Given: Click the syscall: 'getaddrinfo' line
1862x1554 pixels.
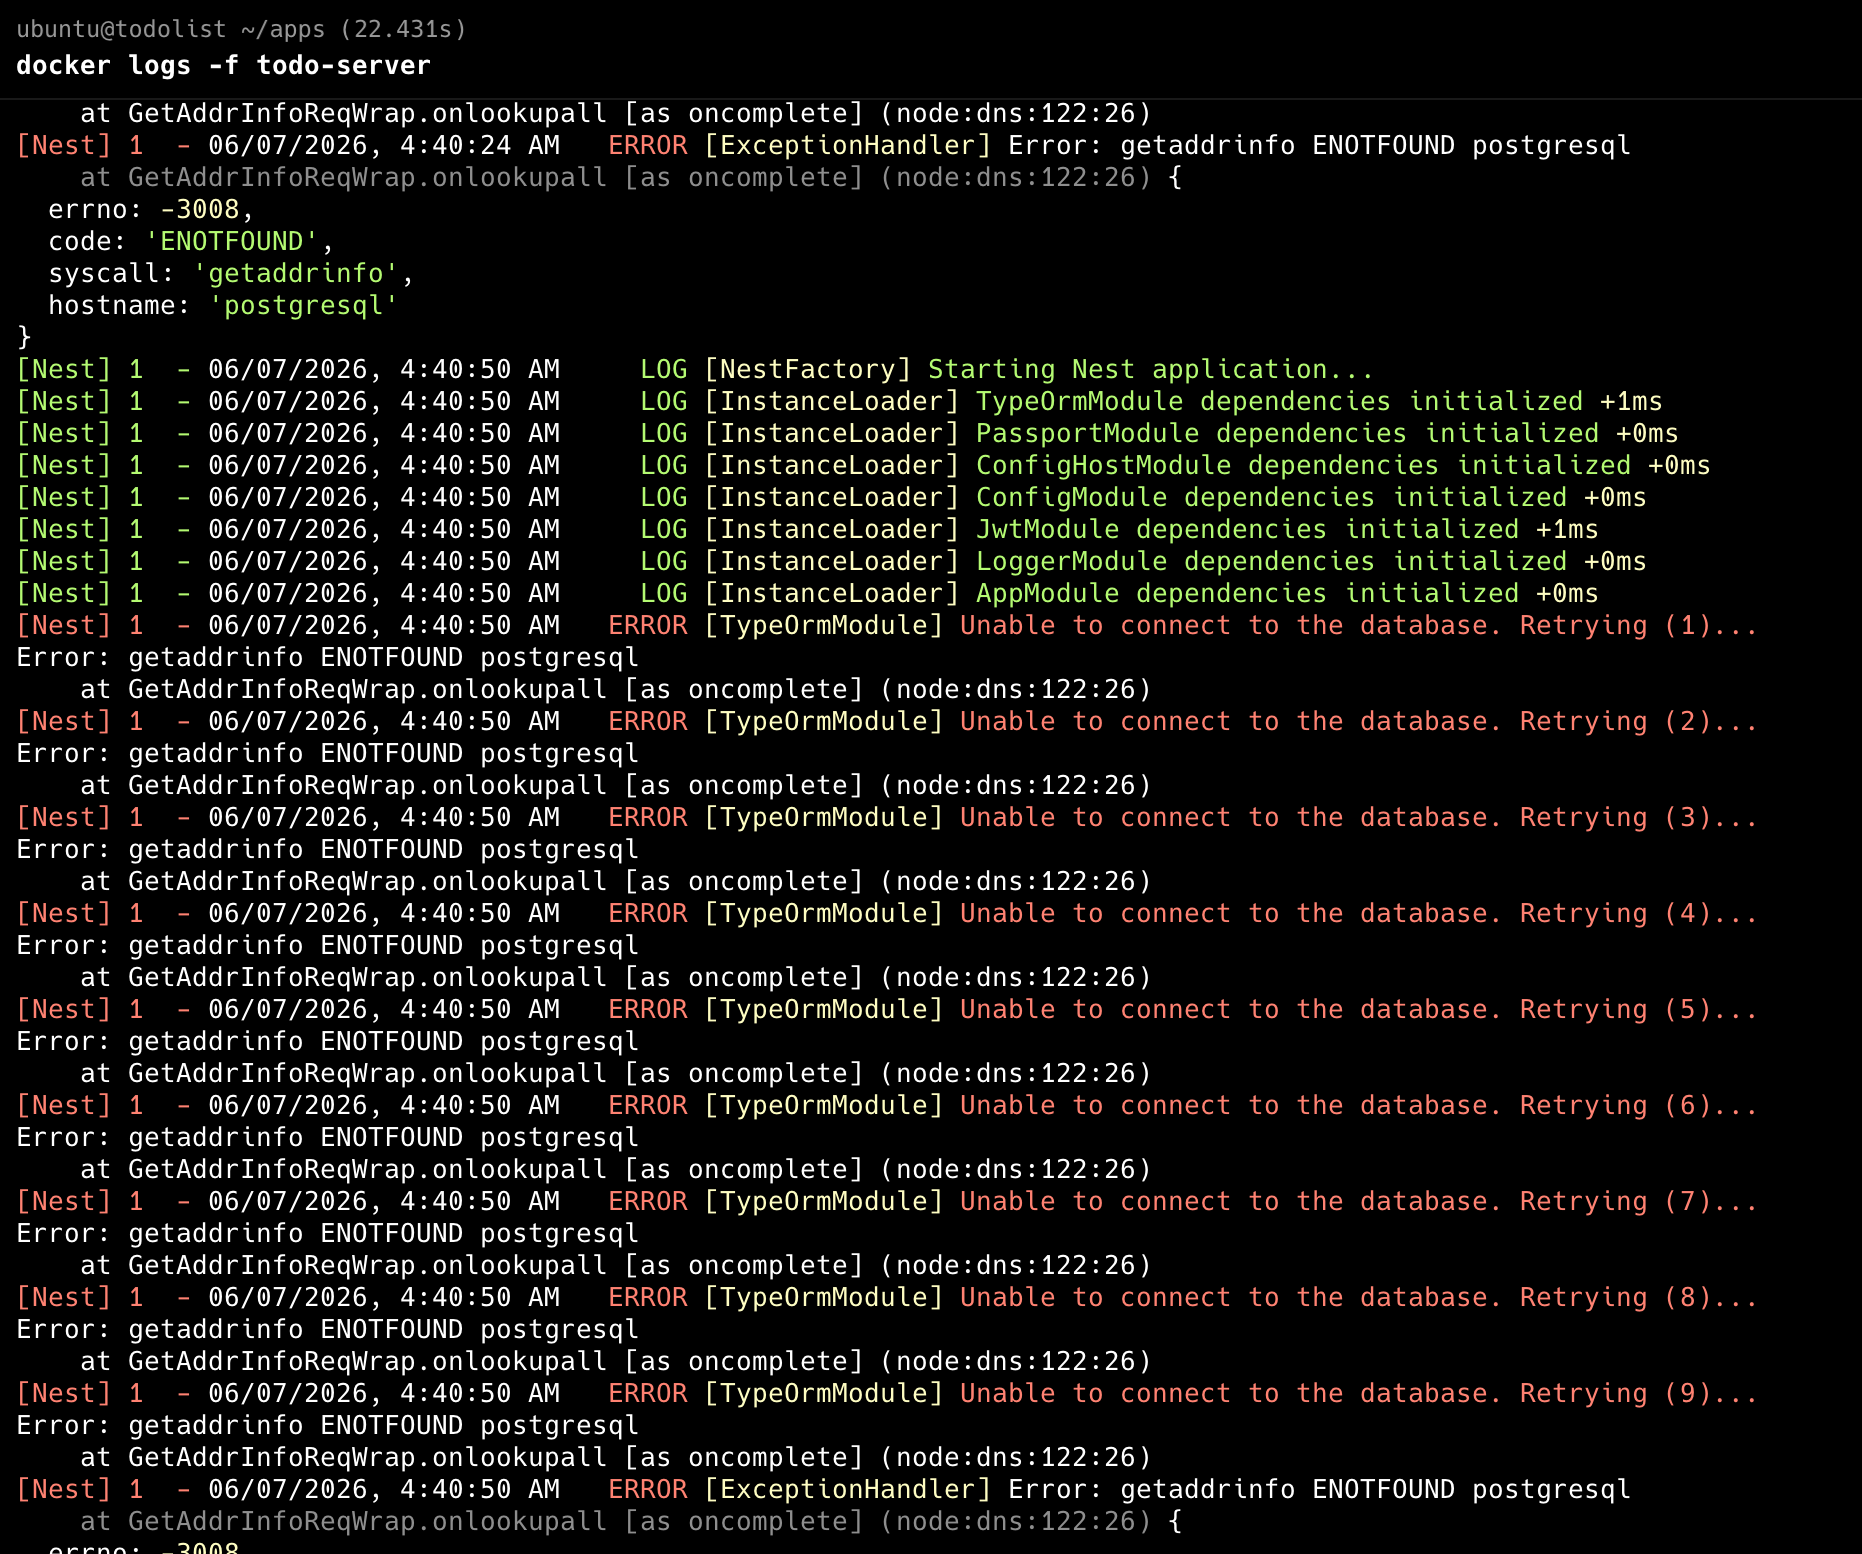Looking at the screenshot, I should click(x=231, y=273).
